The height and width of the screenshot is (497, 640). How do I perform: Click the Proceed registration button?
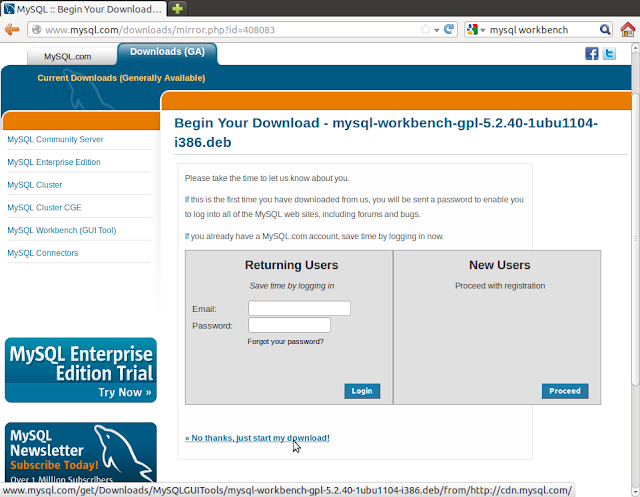click(565, 391)
